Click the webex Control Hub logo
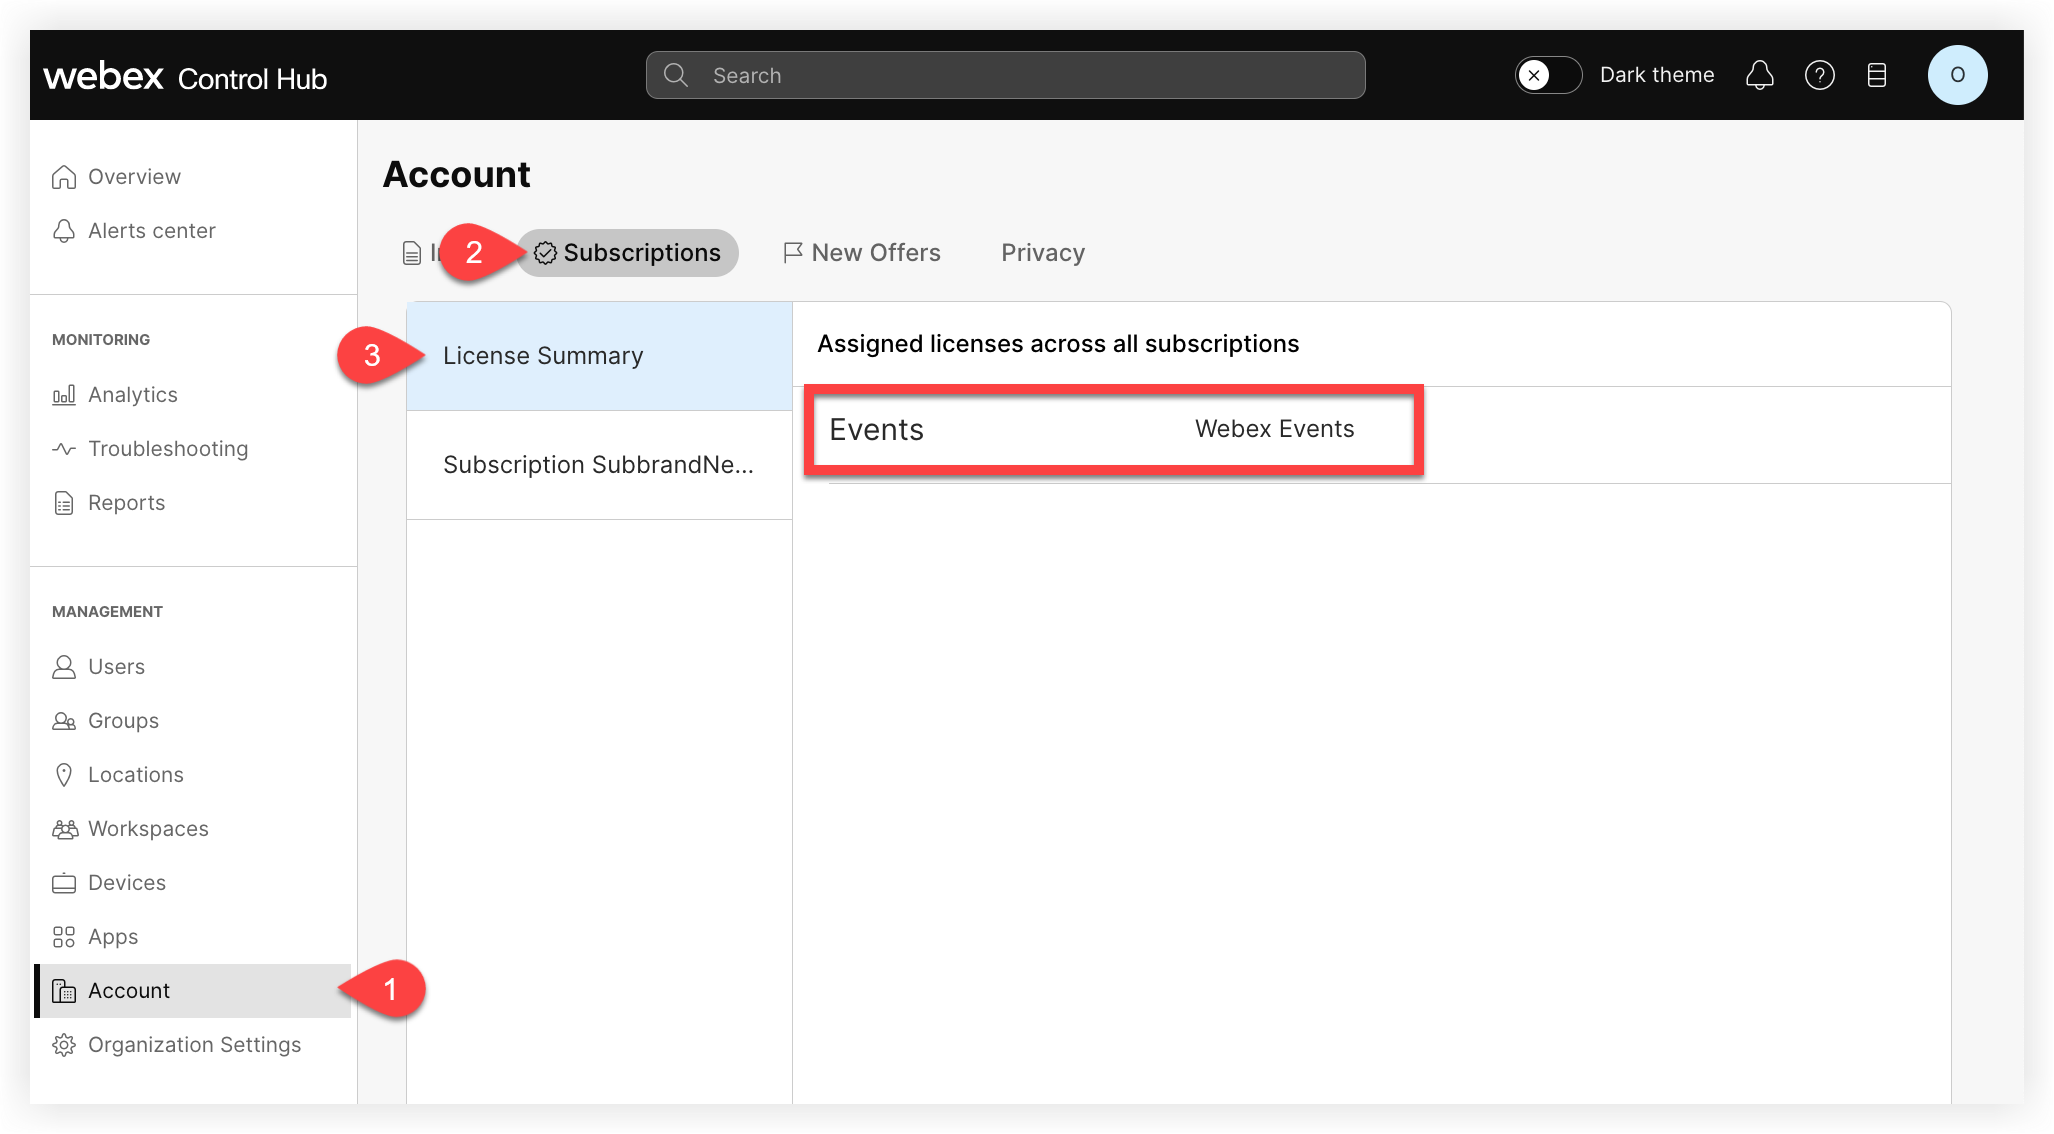The height and width of the screenshot is (1134, 2054). pyautogui.click(x=185, y=76)
